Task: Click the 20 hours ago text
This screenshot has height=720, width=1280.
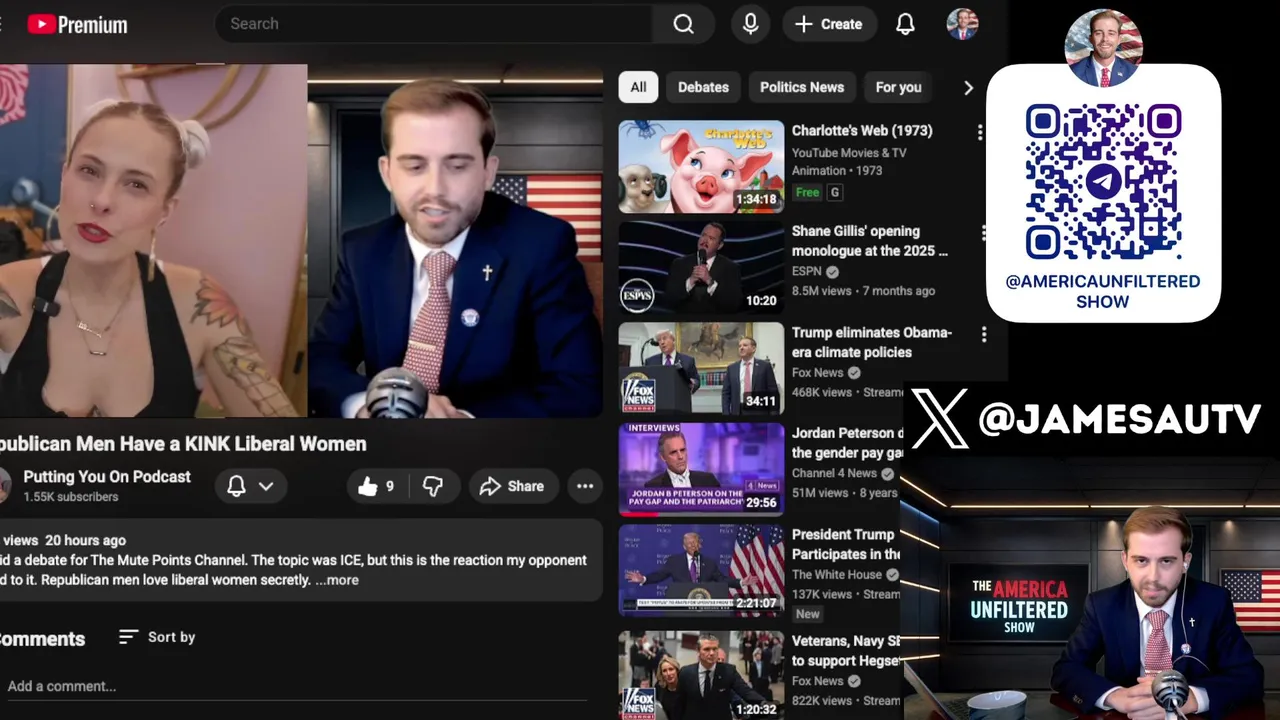Action: [x=85, y=540]
